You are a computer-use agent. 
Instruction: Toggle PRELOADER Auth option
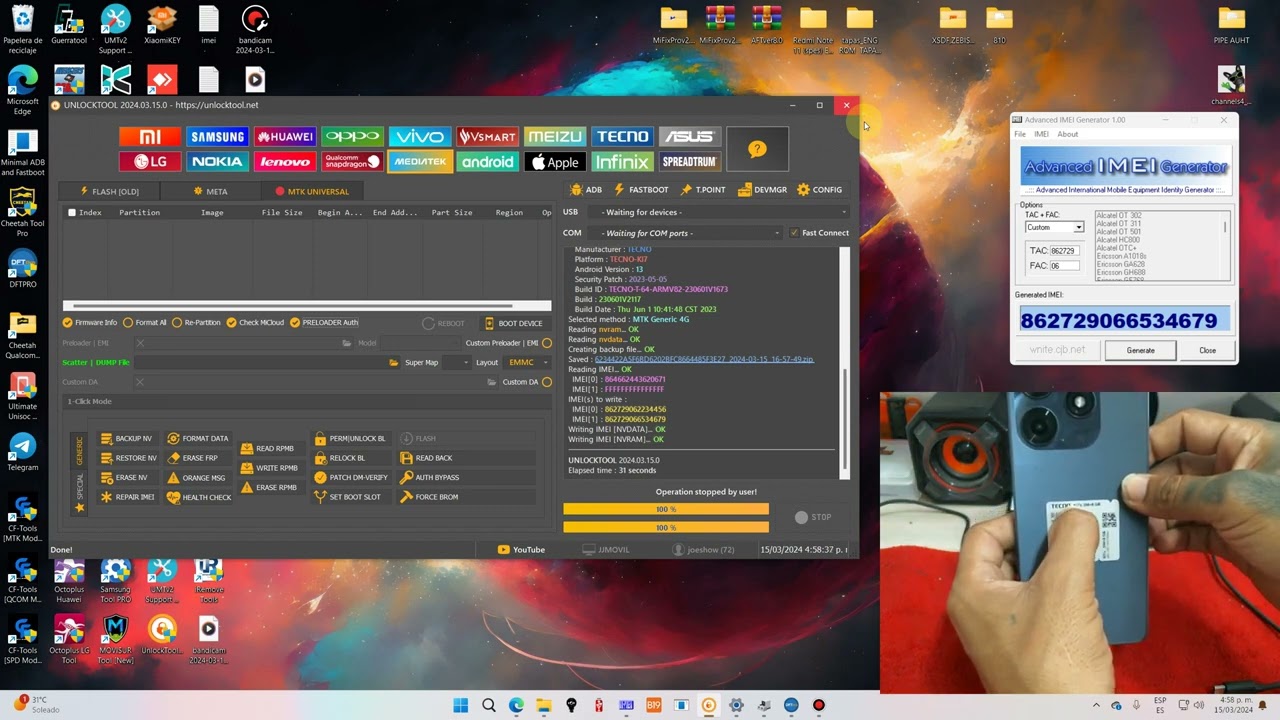(324, 323)
